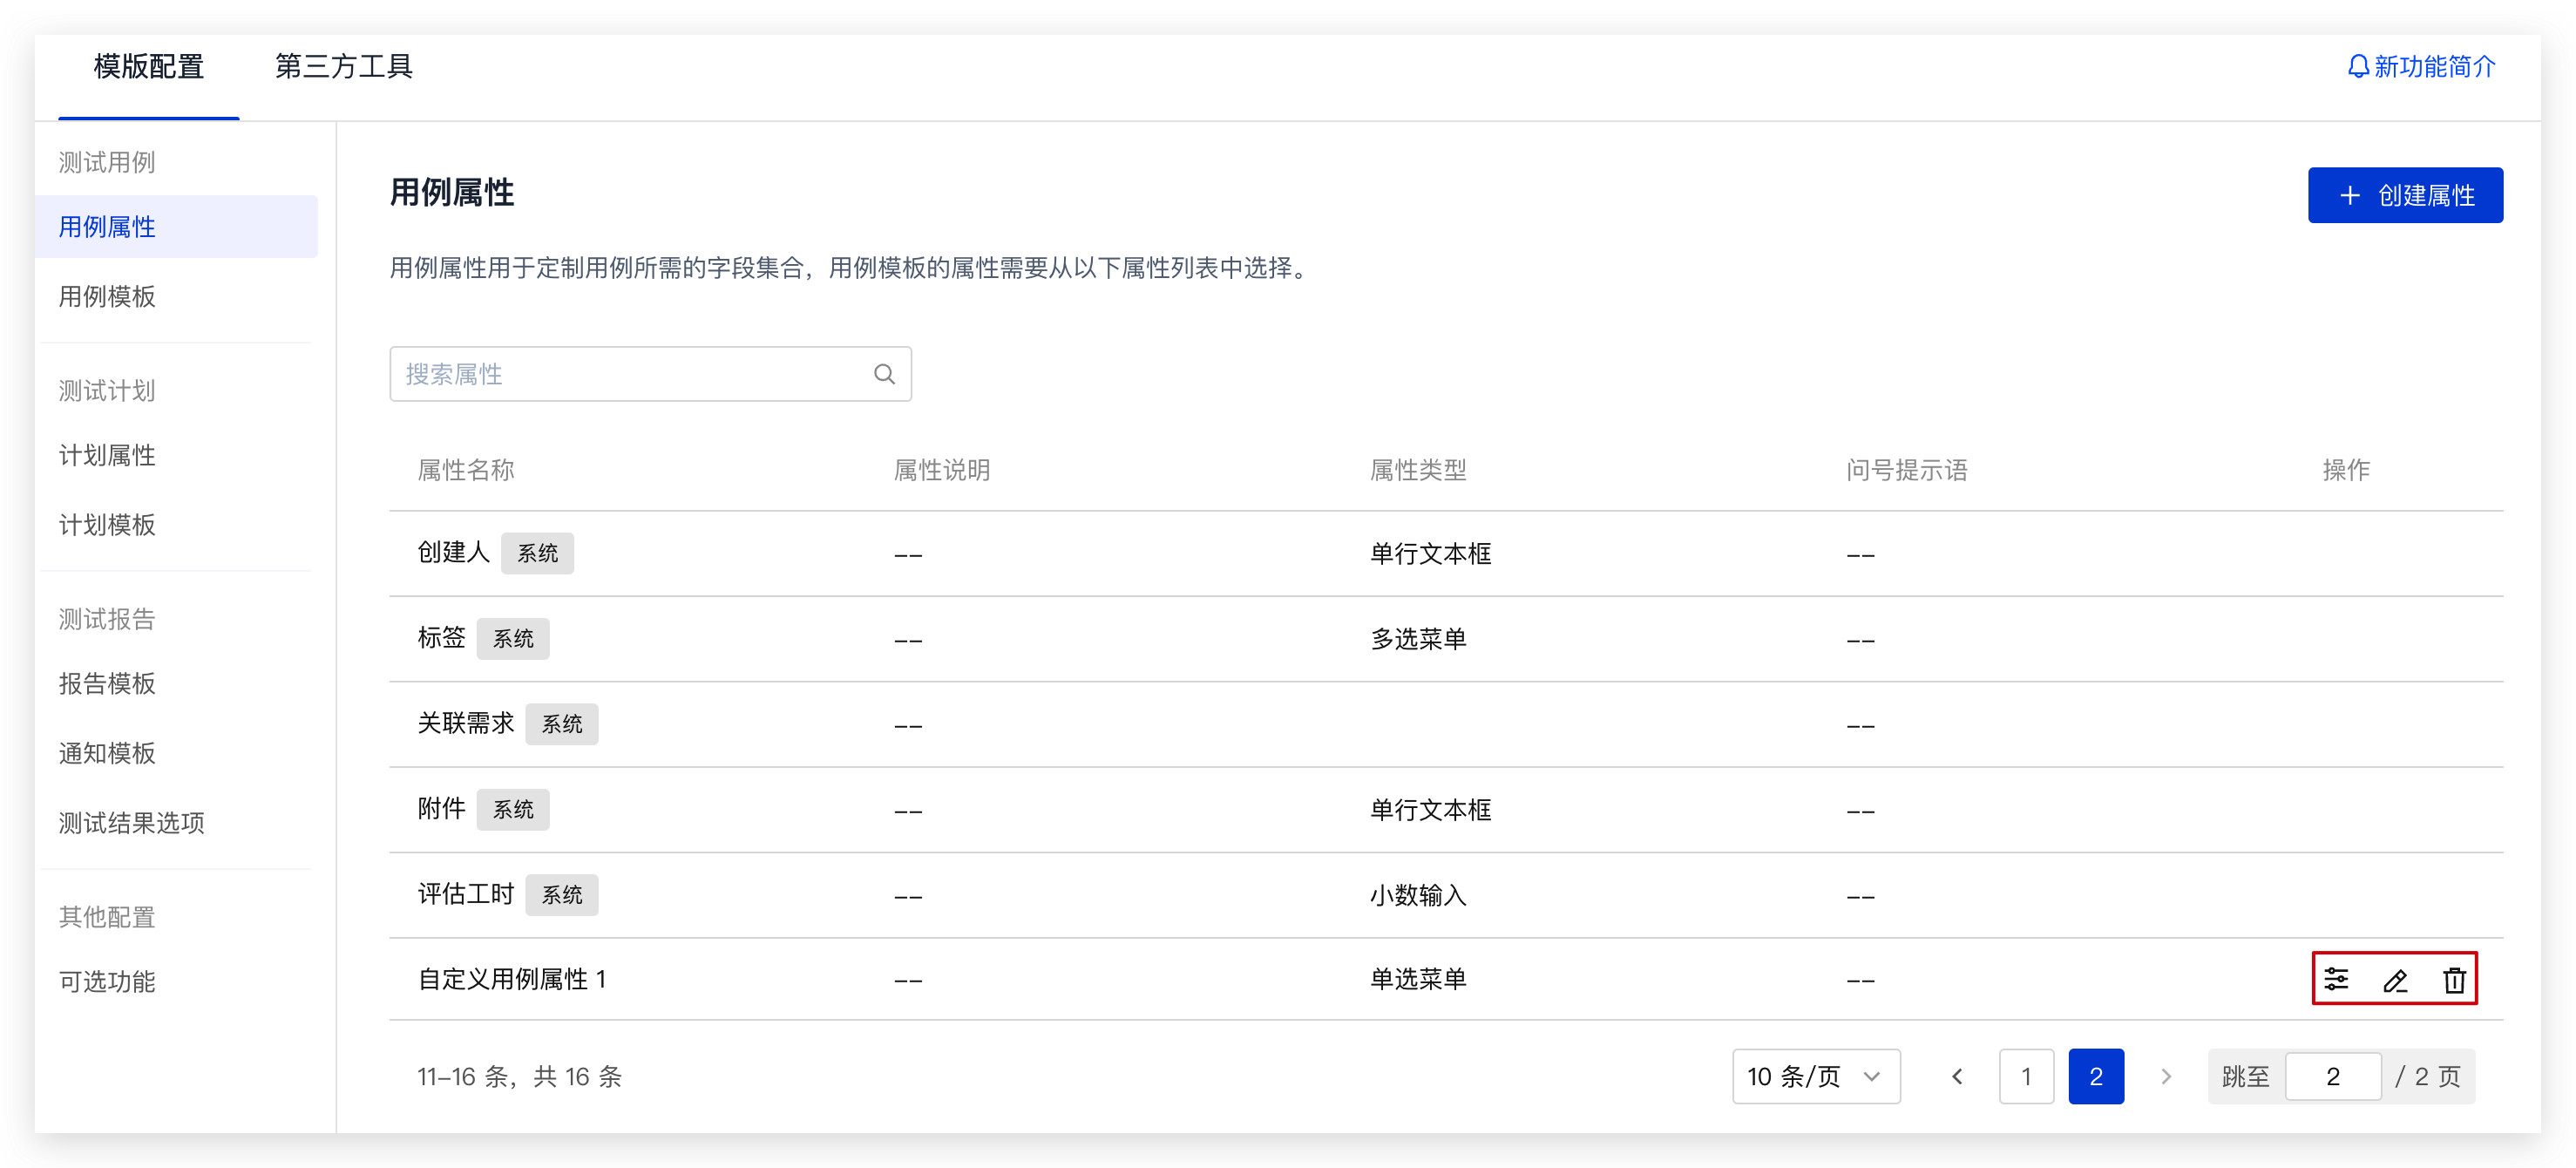Click the 评估工时 attribute name
2576x1168 pixels.
coord(465,894)
